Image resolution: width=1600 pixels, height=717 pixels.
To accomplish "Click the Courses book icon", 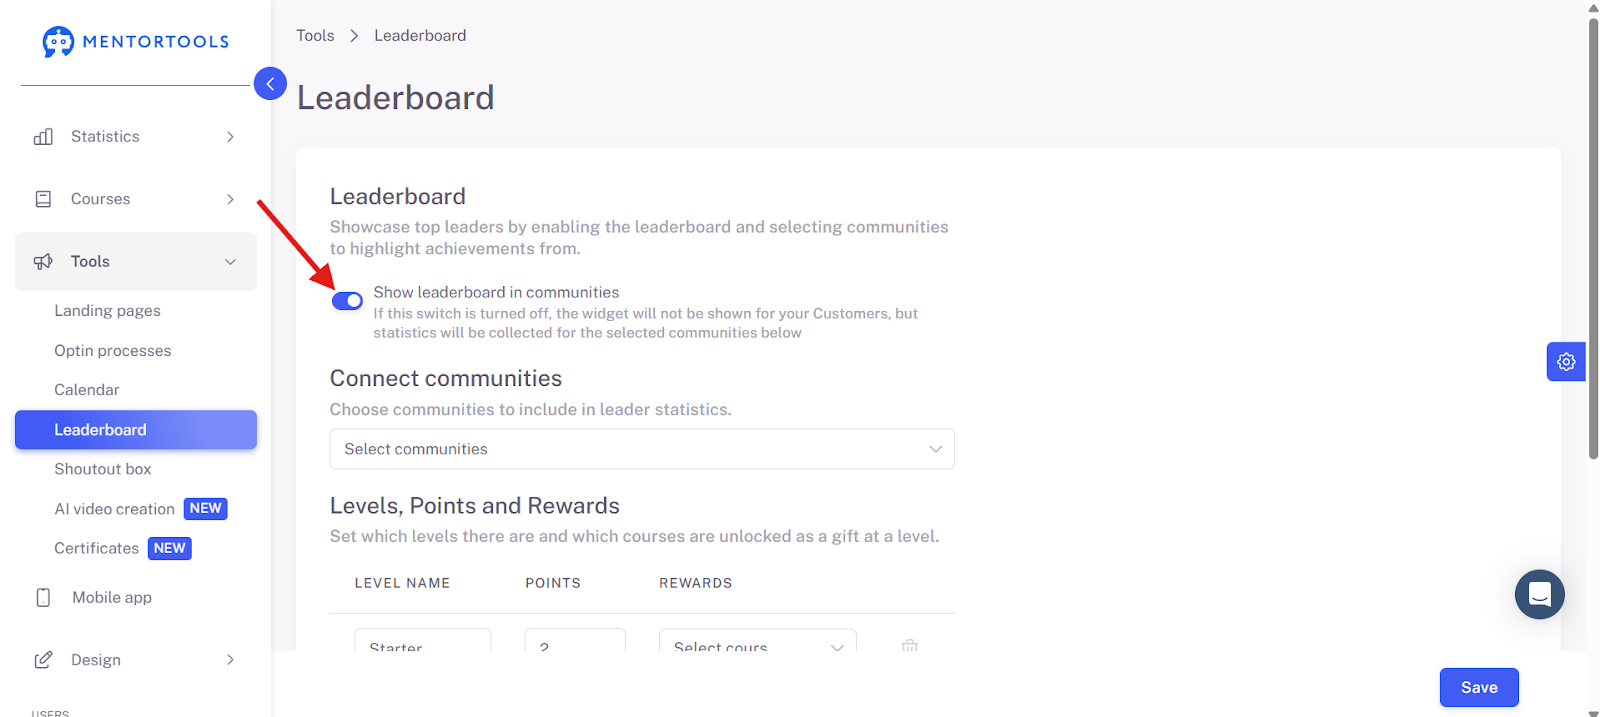I will tap(43, 199).
